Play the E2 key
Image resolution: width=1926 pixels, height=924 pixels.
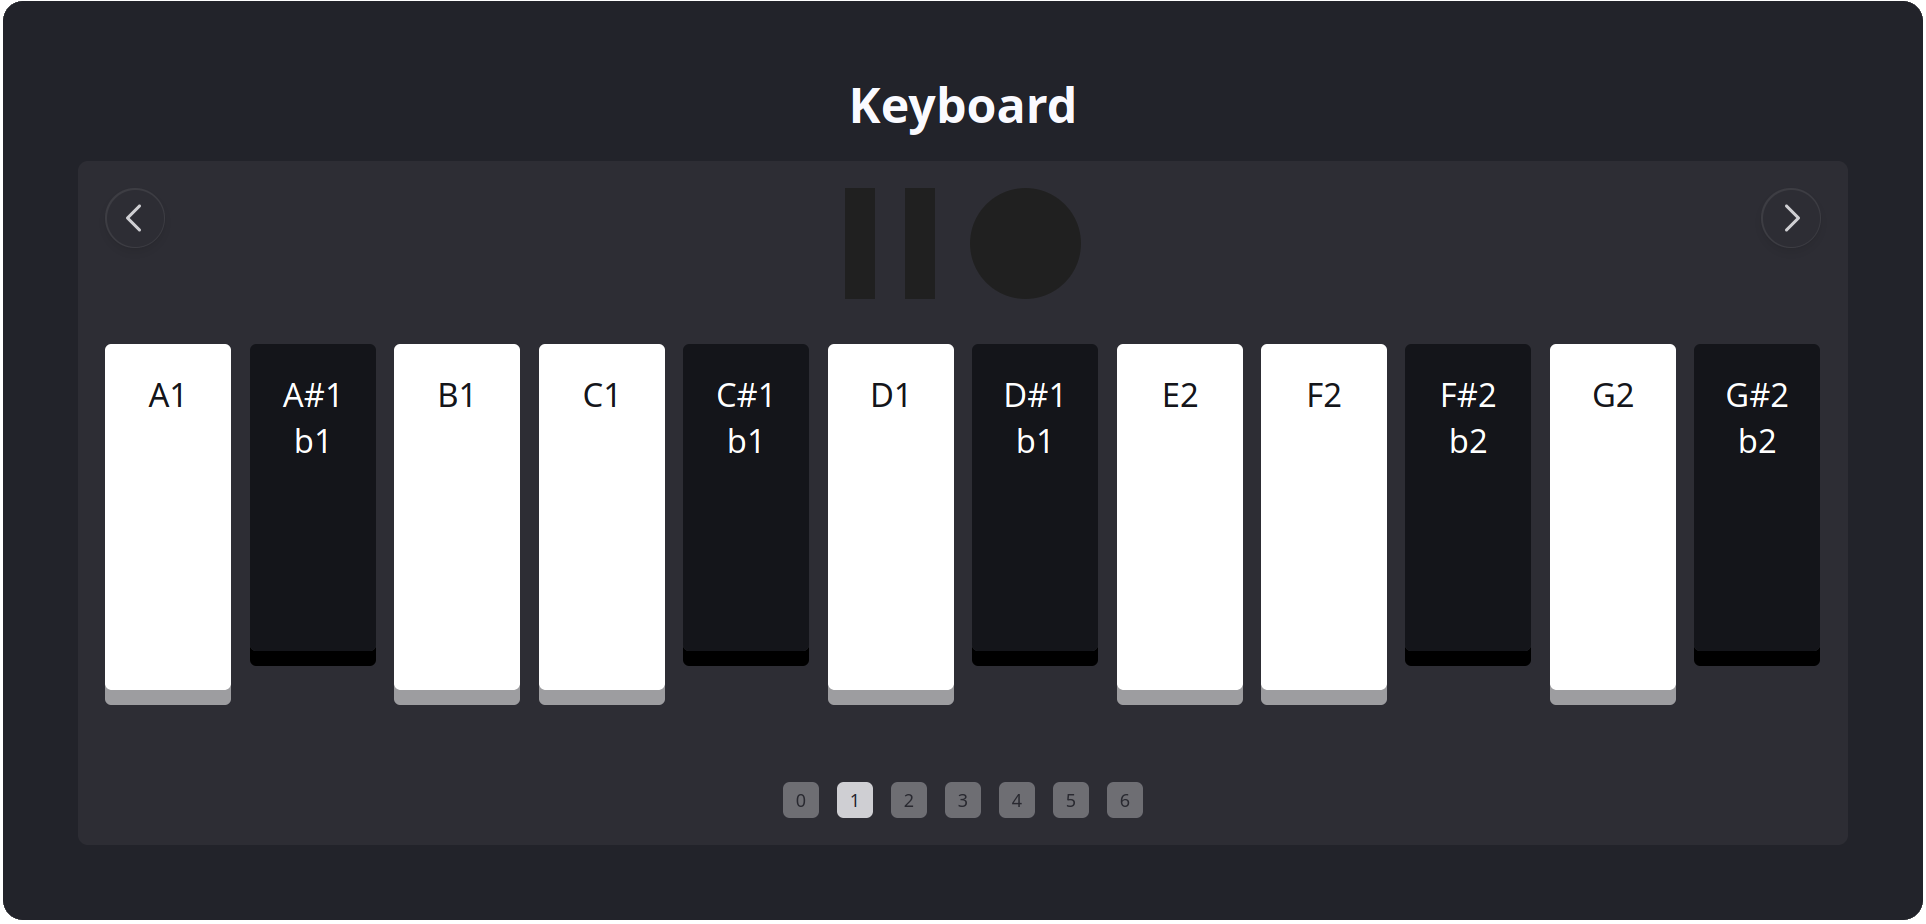coord(1179,520)
